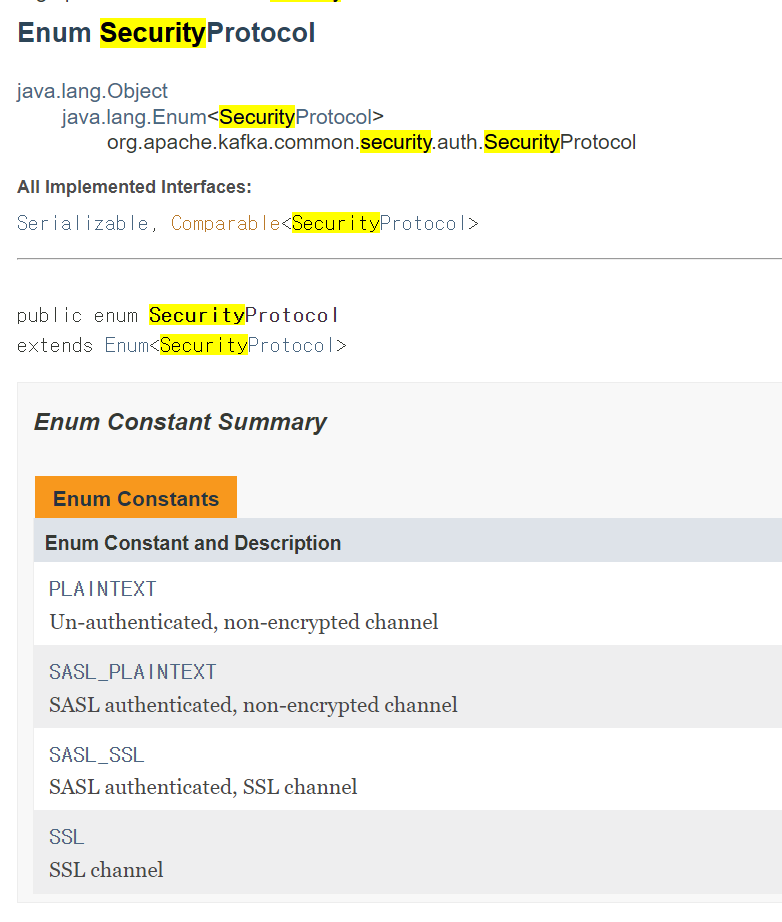Click the org.apache.kafka.common.security.auth.SecurityProtocol class path

(371, 142)
